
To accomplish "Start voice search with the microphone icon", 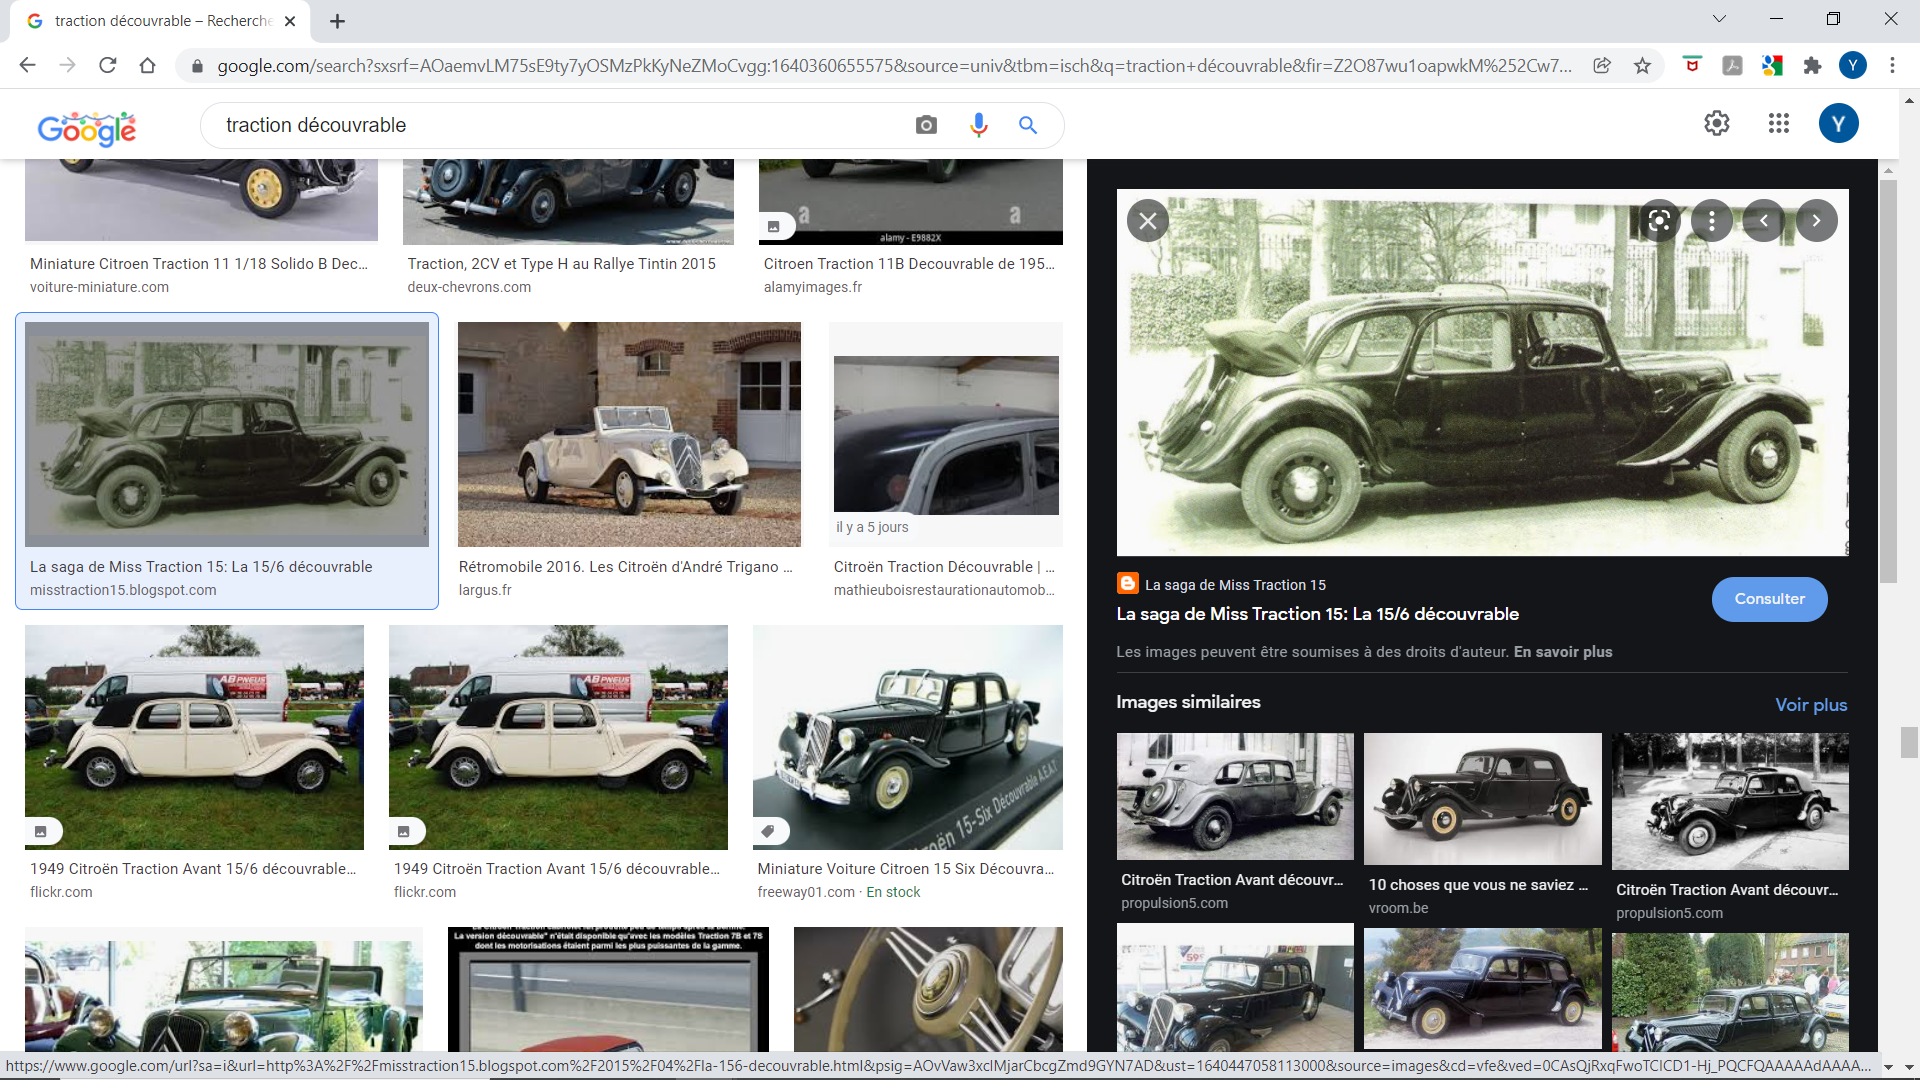I will point(978,125).
